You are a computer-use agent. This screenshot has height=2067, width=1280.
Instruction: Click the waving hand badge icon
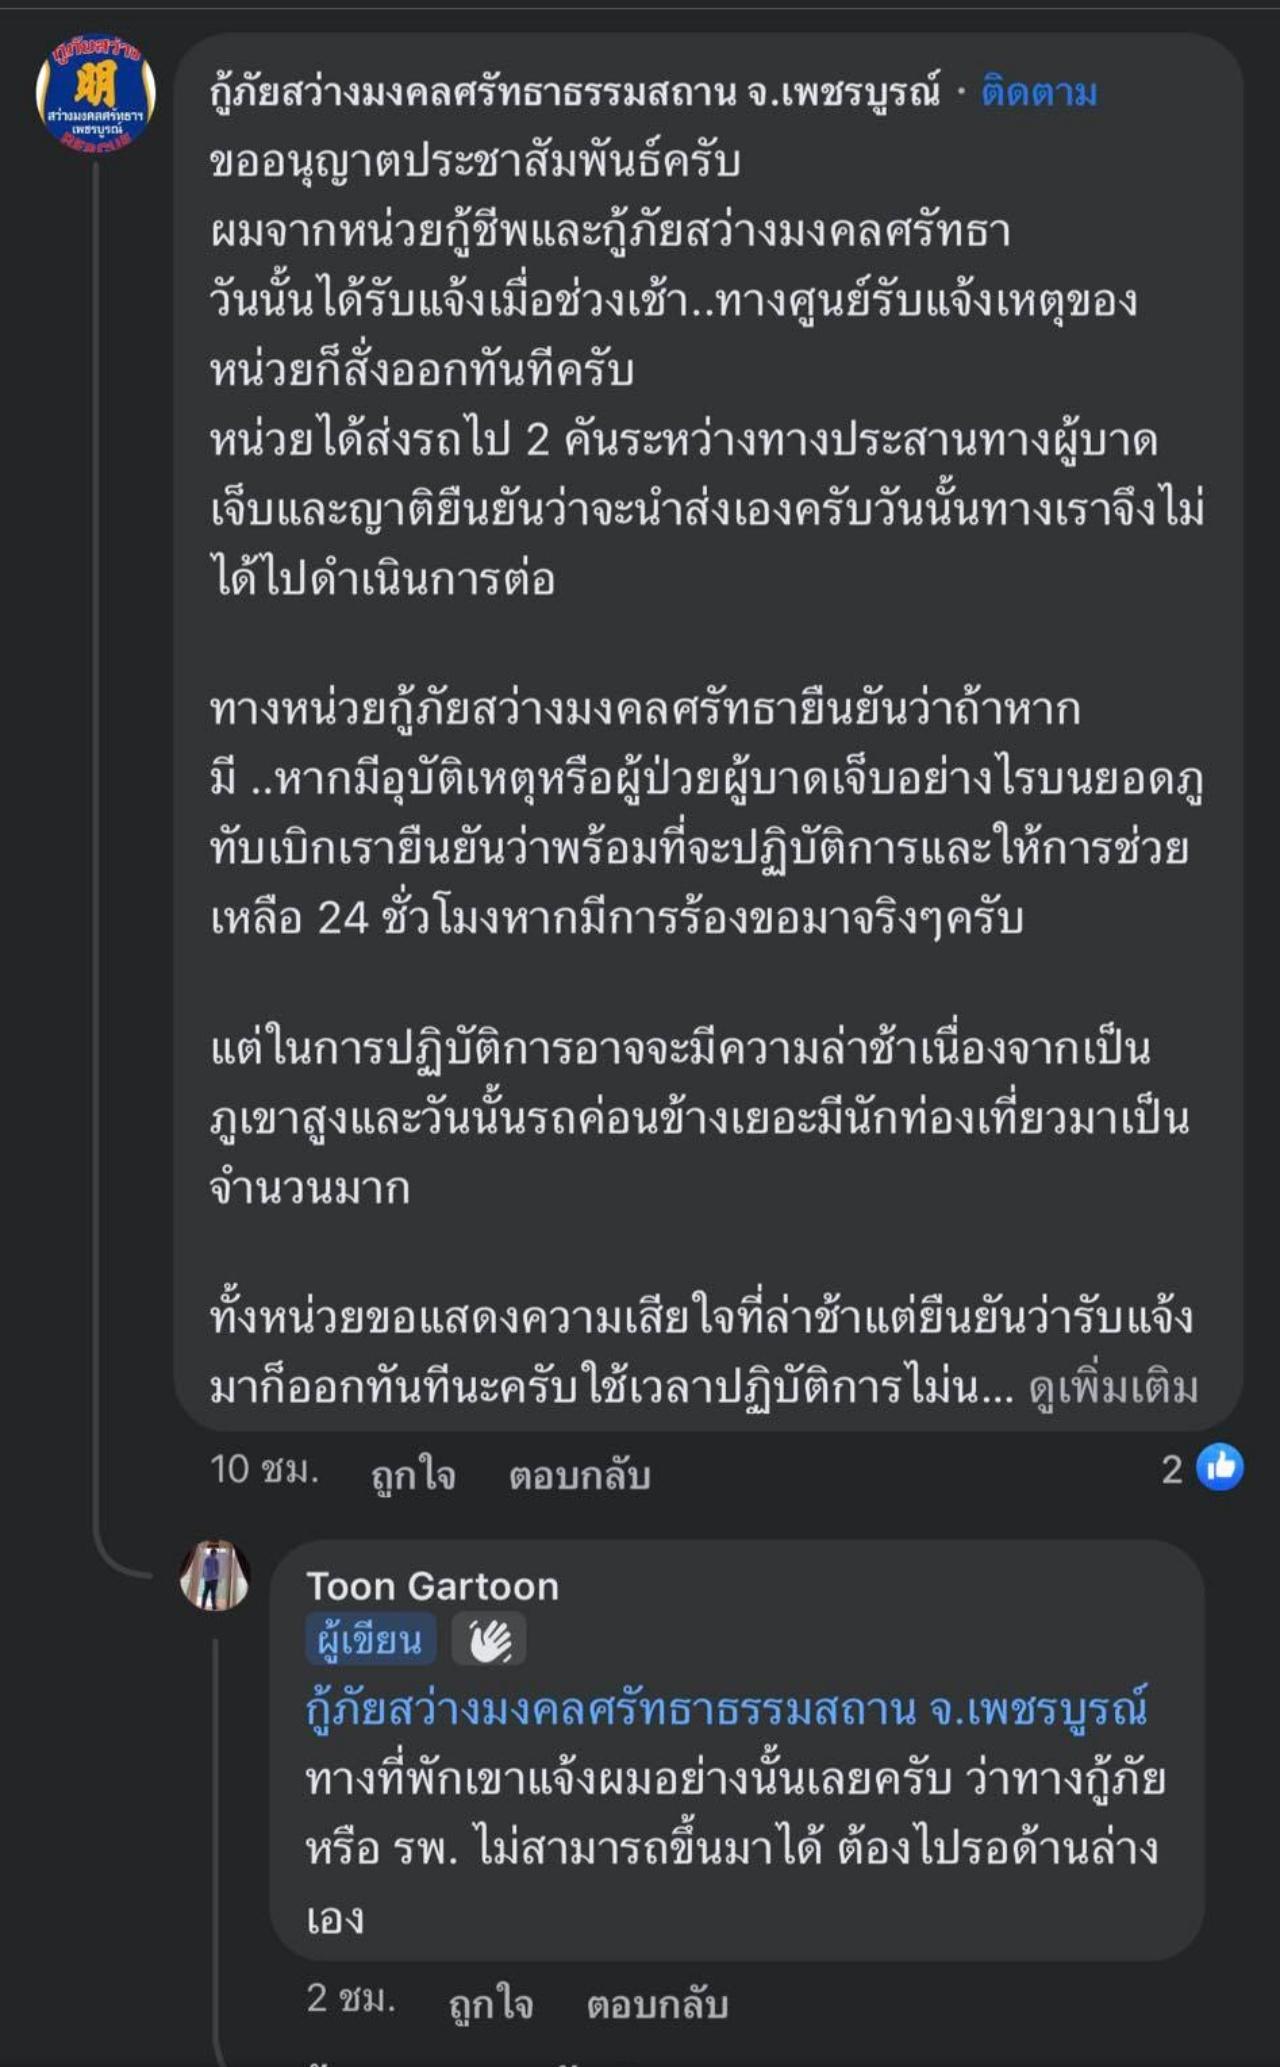click(489, 1641)
